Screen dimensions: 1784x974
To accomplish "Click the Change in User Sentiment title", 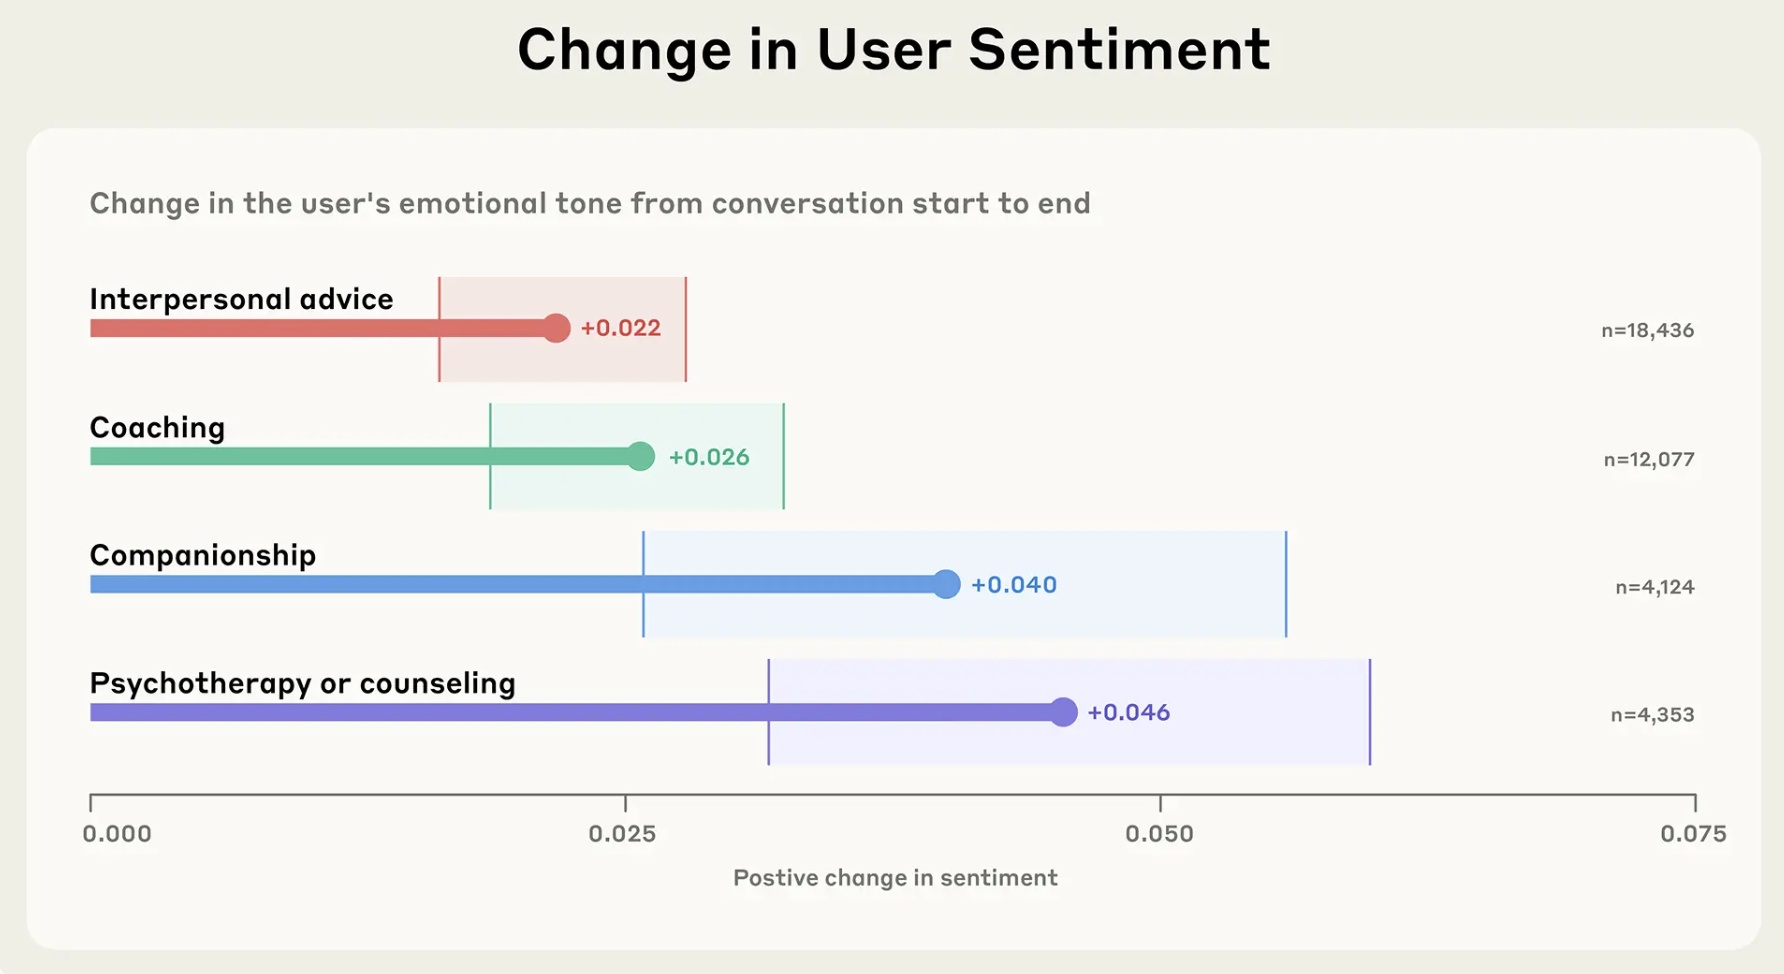I will 893,49.
